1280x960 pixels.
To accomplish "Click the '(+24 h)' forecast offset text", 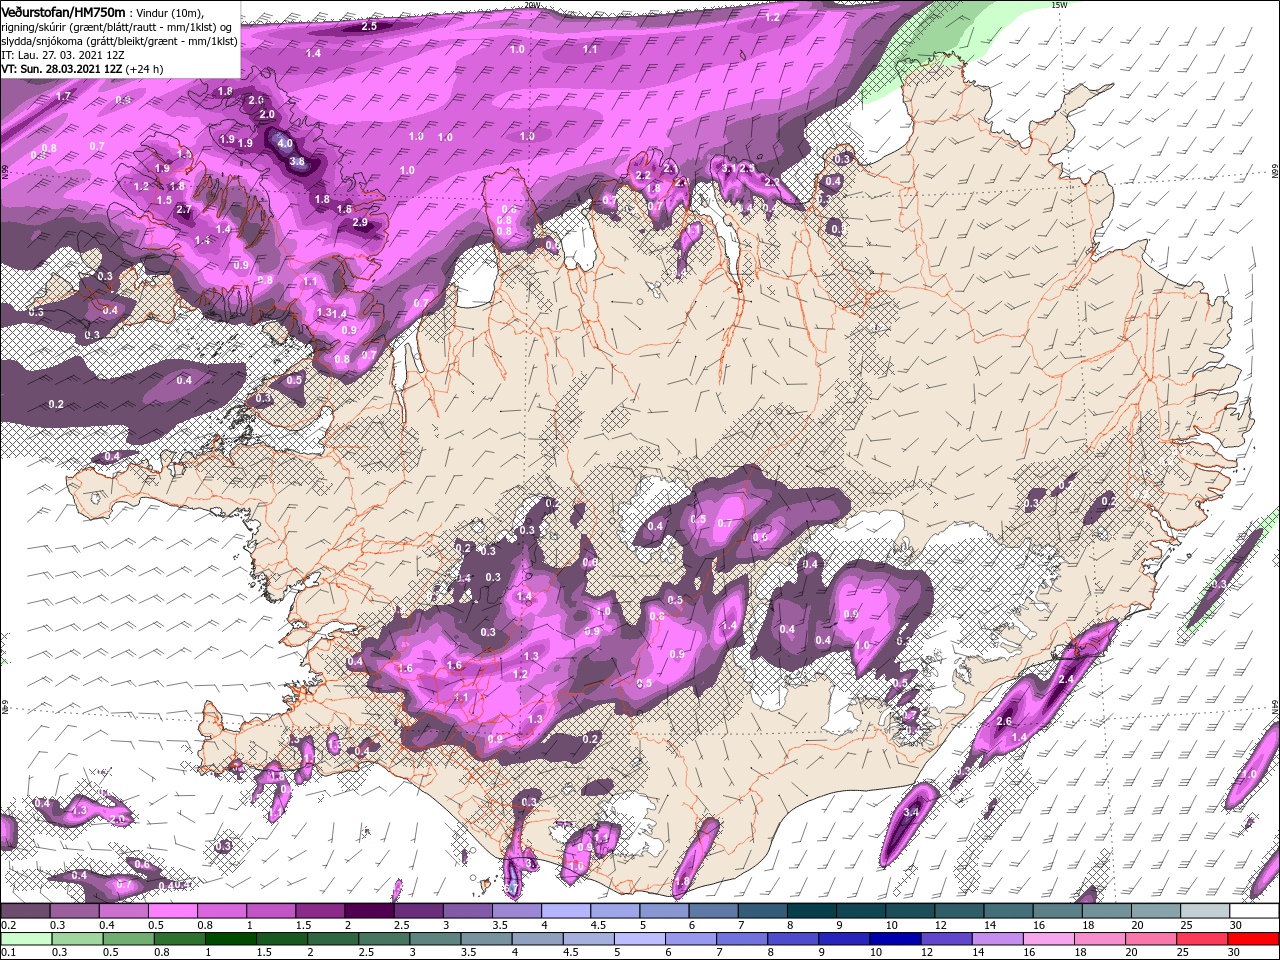I will point(145,69).
